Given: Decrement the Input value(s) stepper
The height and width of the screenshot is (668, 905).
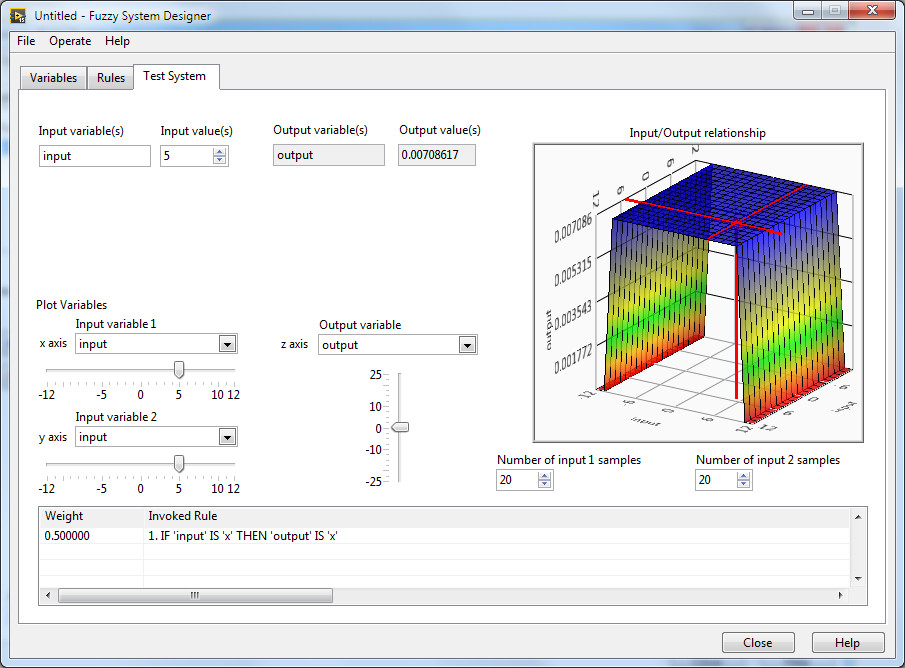Looking at the screenshot, I should pyautogui.click(x=219, y=160).
